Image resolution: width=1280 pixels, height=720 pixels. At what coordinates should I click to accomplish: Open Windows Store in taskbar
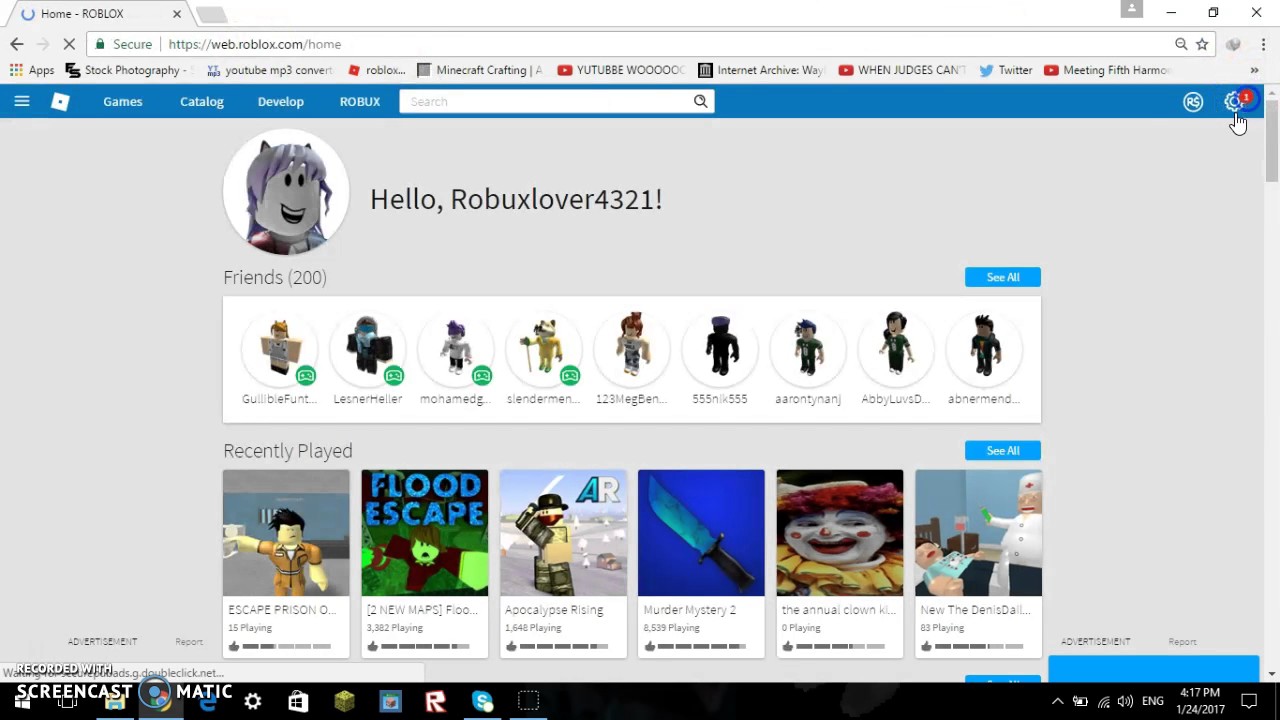[298, 702]
